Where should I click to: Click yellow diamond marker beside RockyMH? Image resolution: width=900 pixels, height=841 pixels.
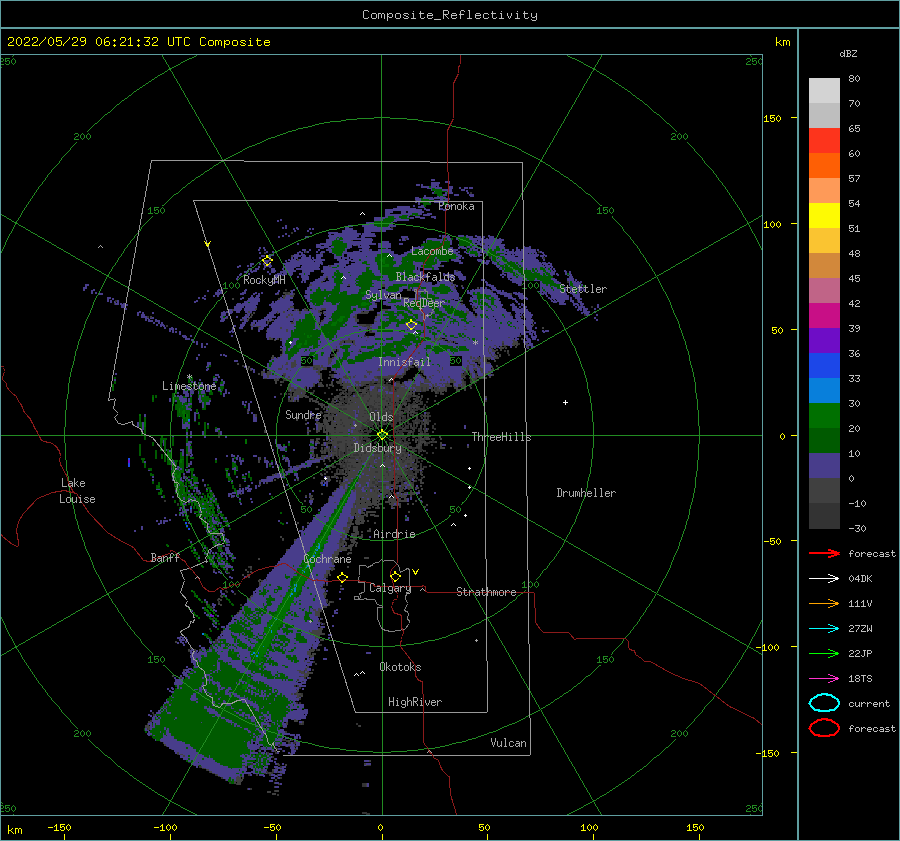[267, 261]
